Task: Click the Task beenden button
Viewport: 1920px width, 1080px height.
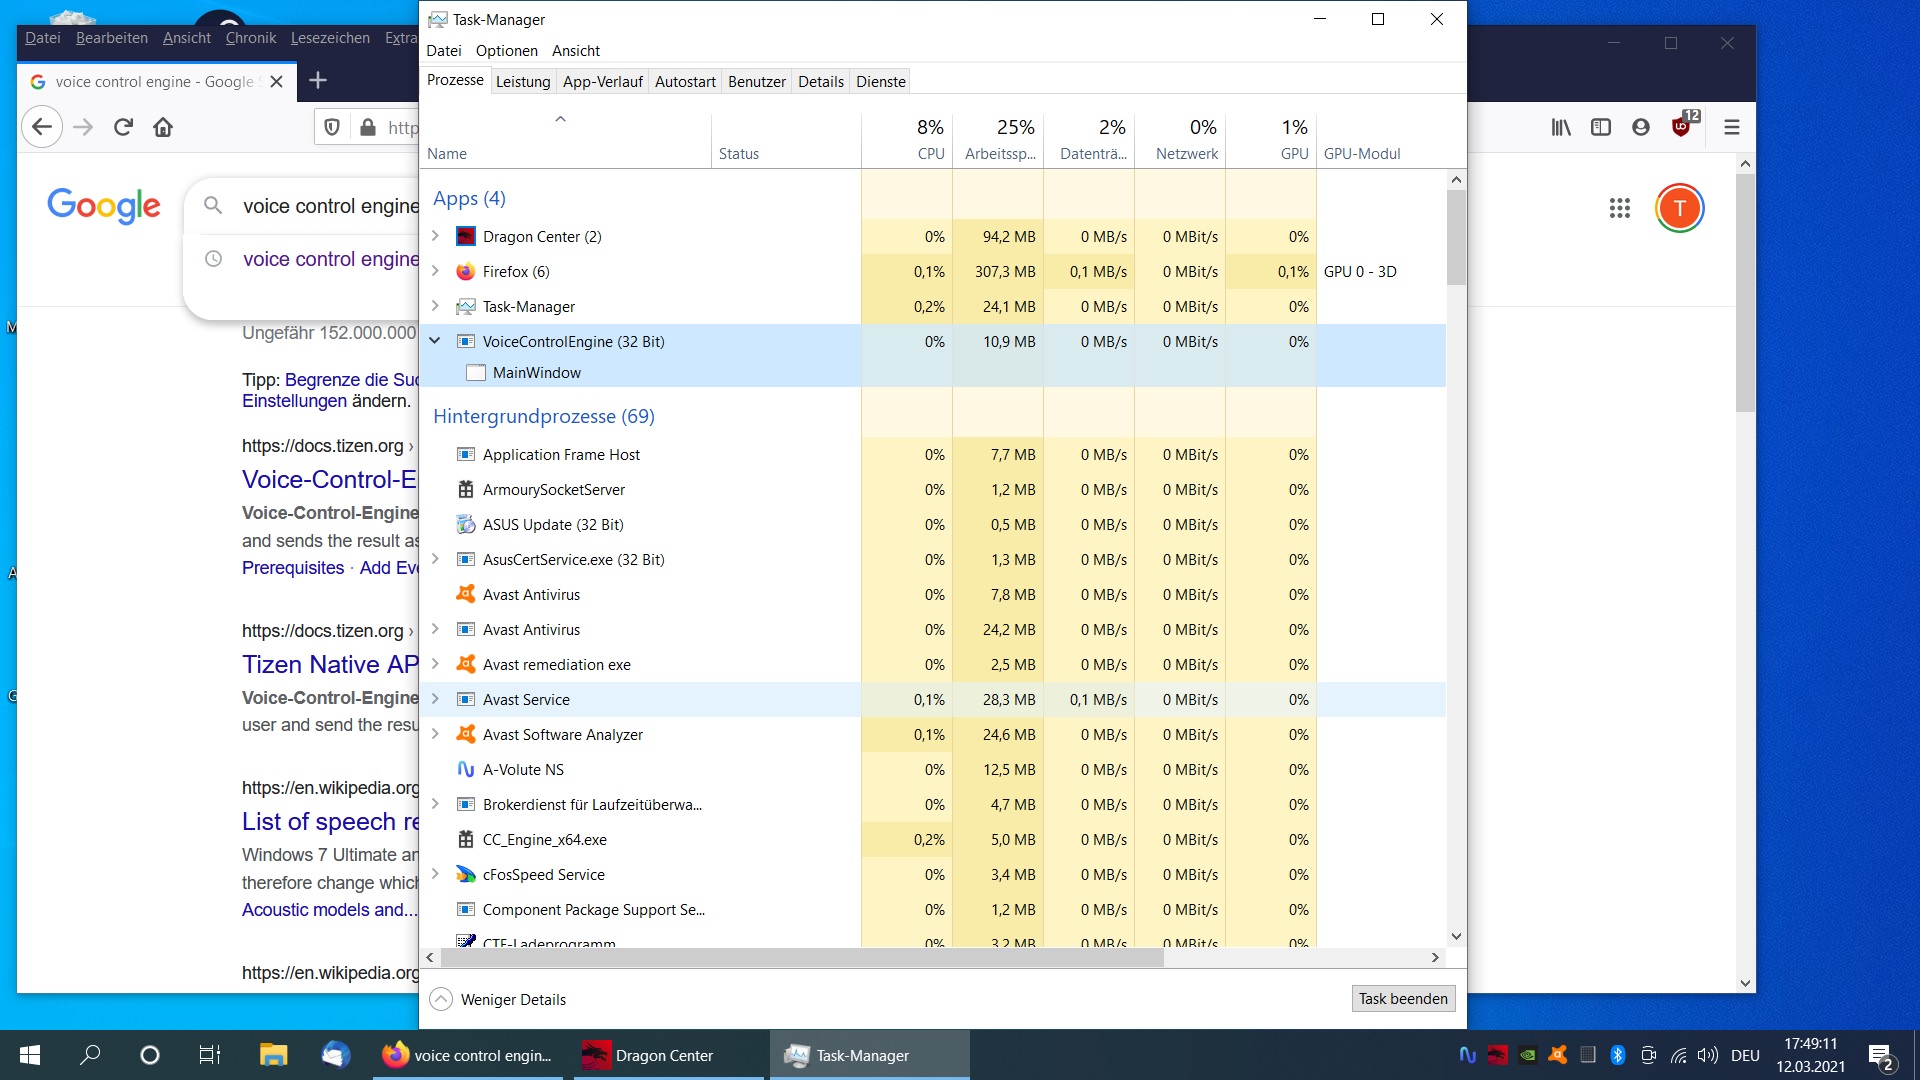Action: click(x=1402, y=999)
